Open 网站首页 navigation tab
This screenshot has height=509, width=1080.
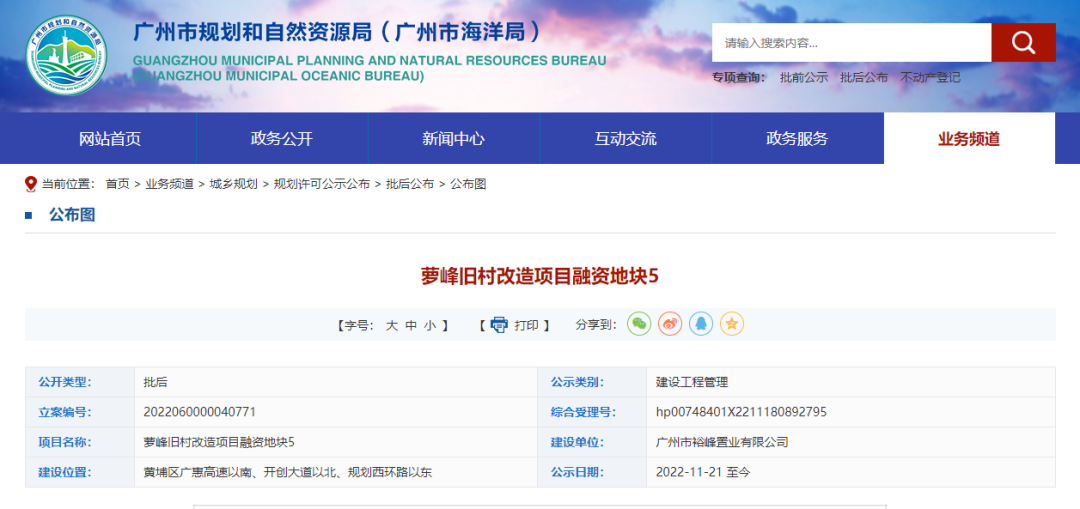110,138
